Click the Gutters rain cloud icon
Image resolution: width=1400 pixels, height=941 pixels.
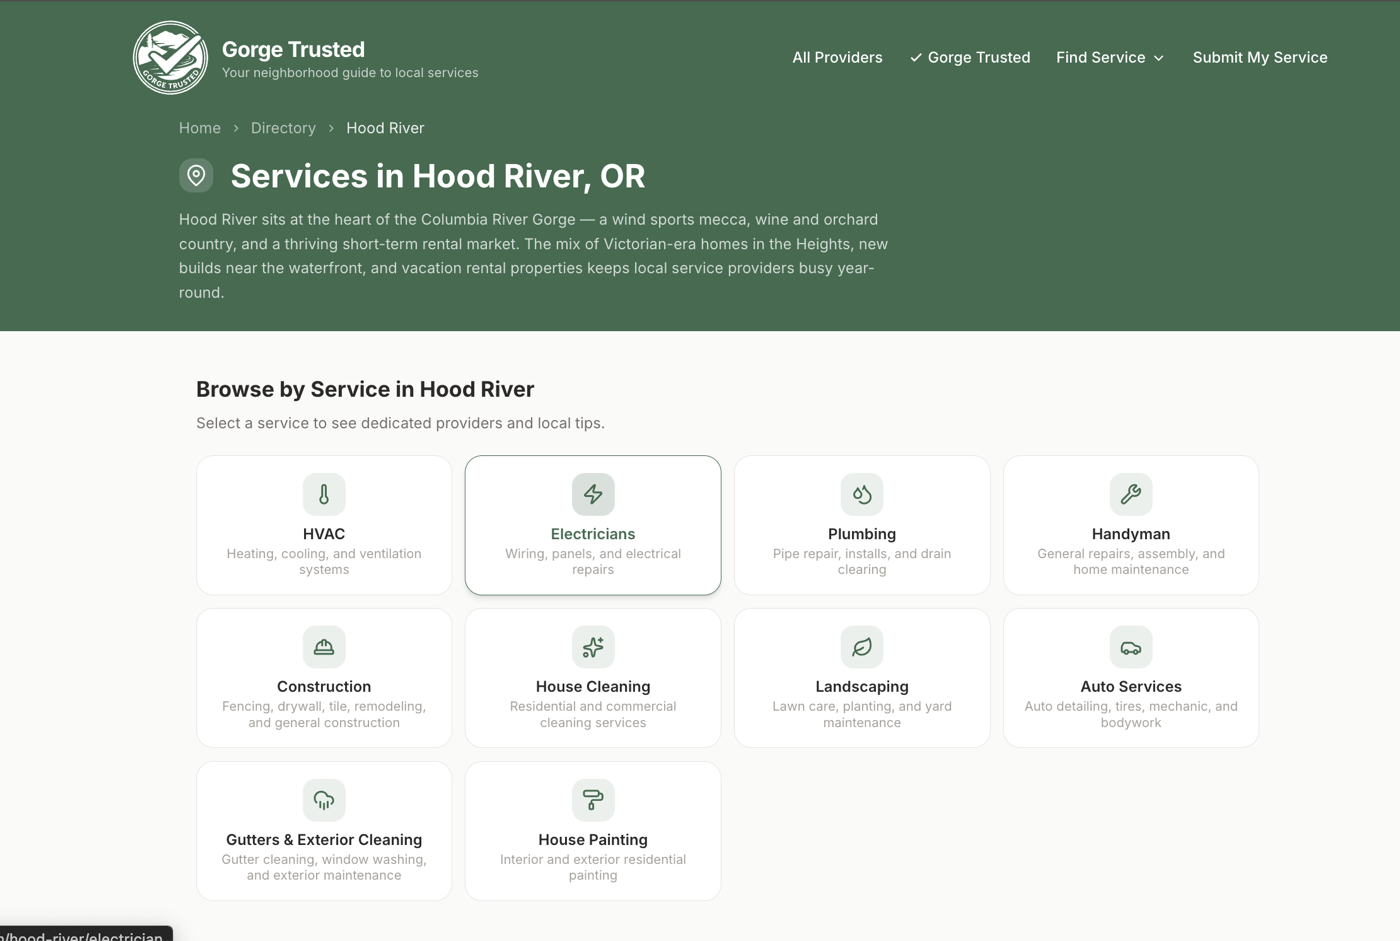324,800
